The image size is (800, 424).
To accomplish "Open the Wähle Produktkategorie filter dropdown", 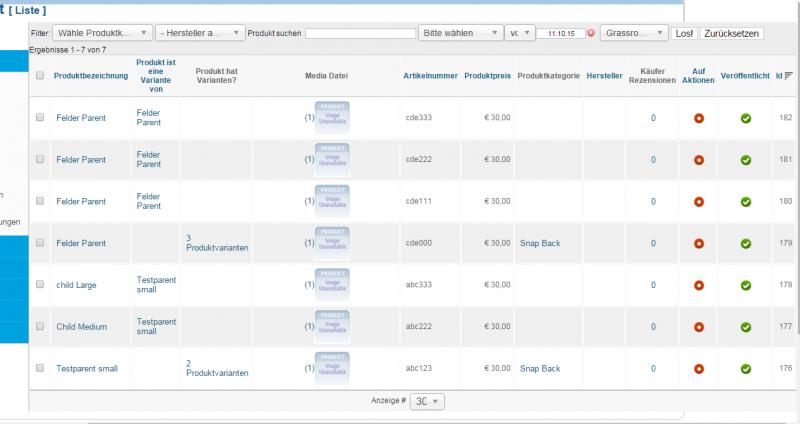I will (103, 33).
